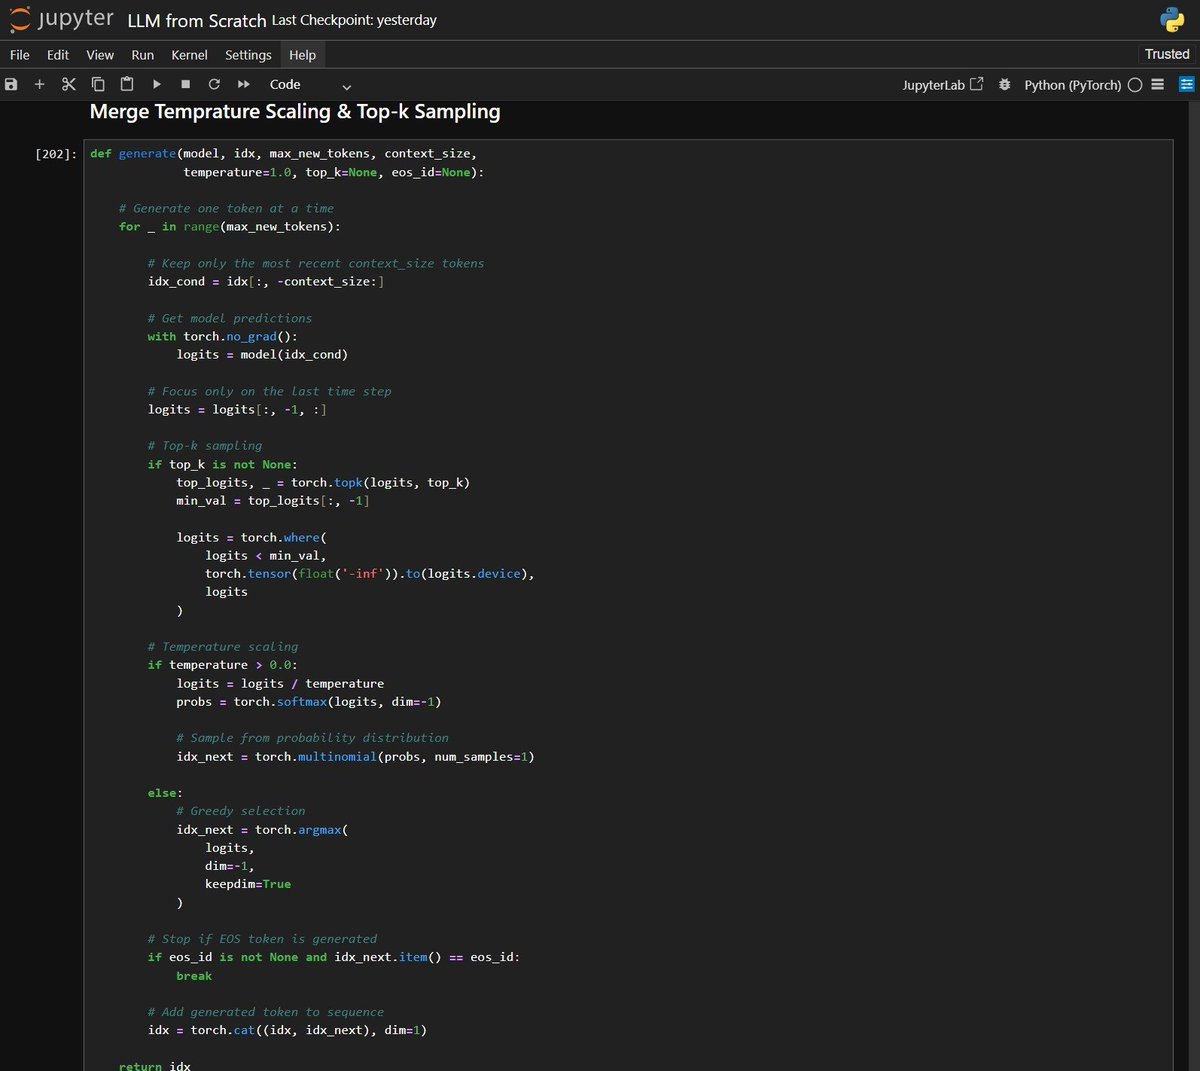
Task: Click 'min_val = top_logits[:, -1]' line
Action: tap(273, 501)
